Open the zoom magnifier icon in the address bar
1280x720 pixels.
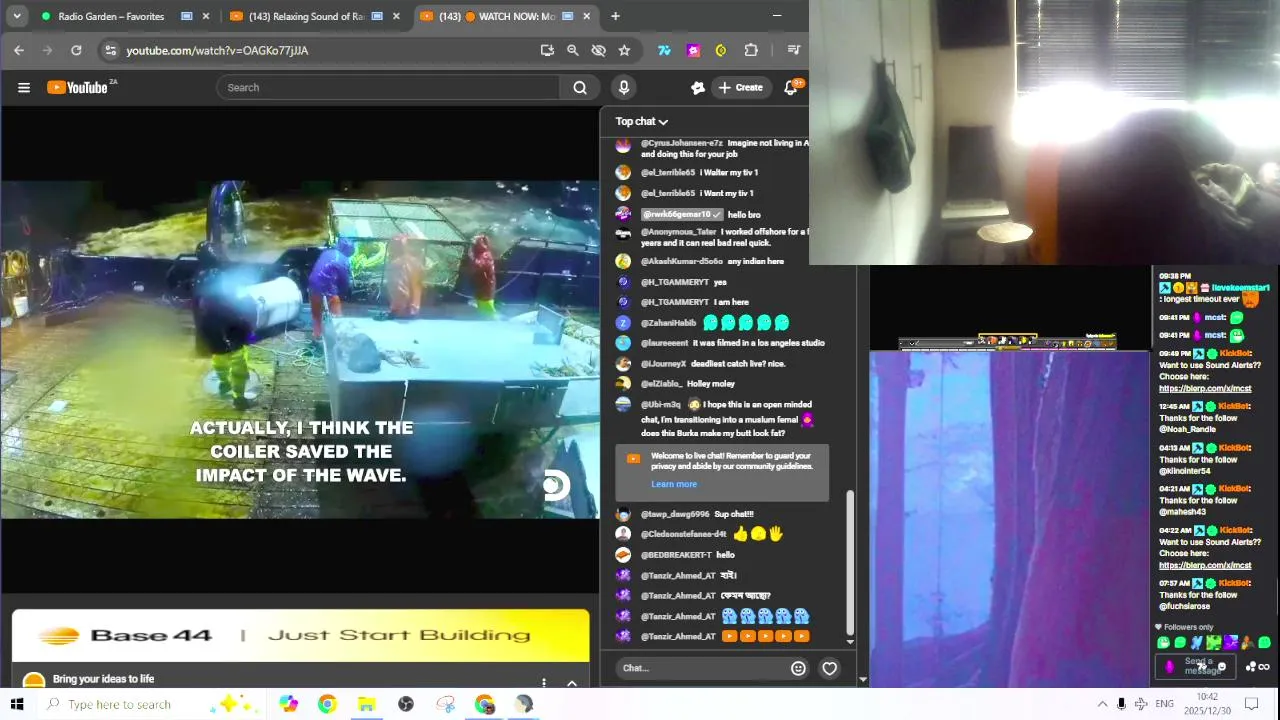click(x=573, y=50)
